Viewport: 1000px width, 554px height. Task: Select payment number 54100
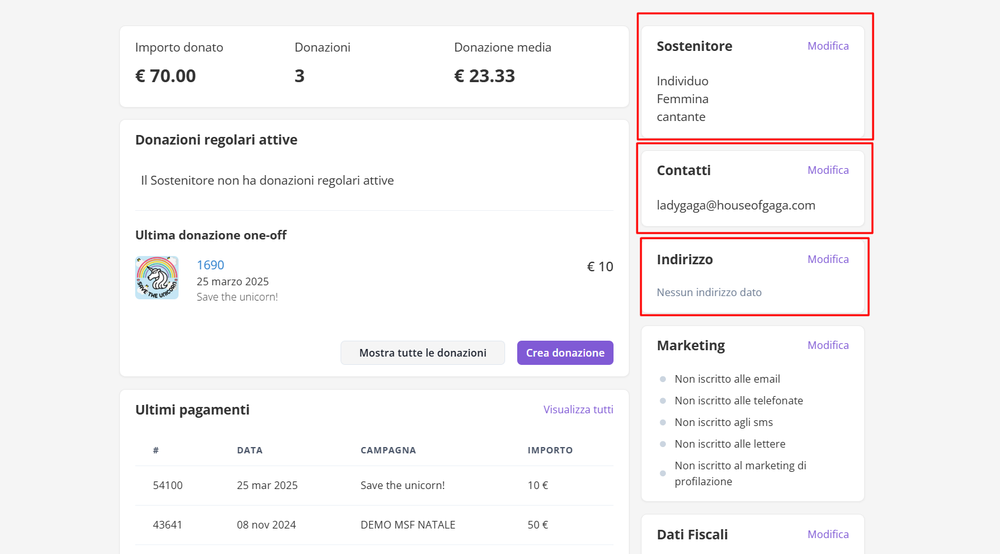pyautogui.click(x=167, y=485)
